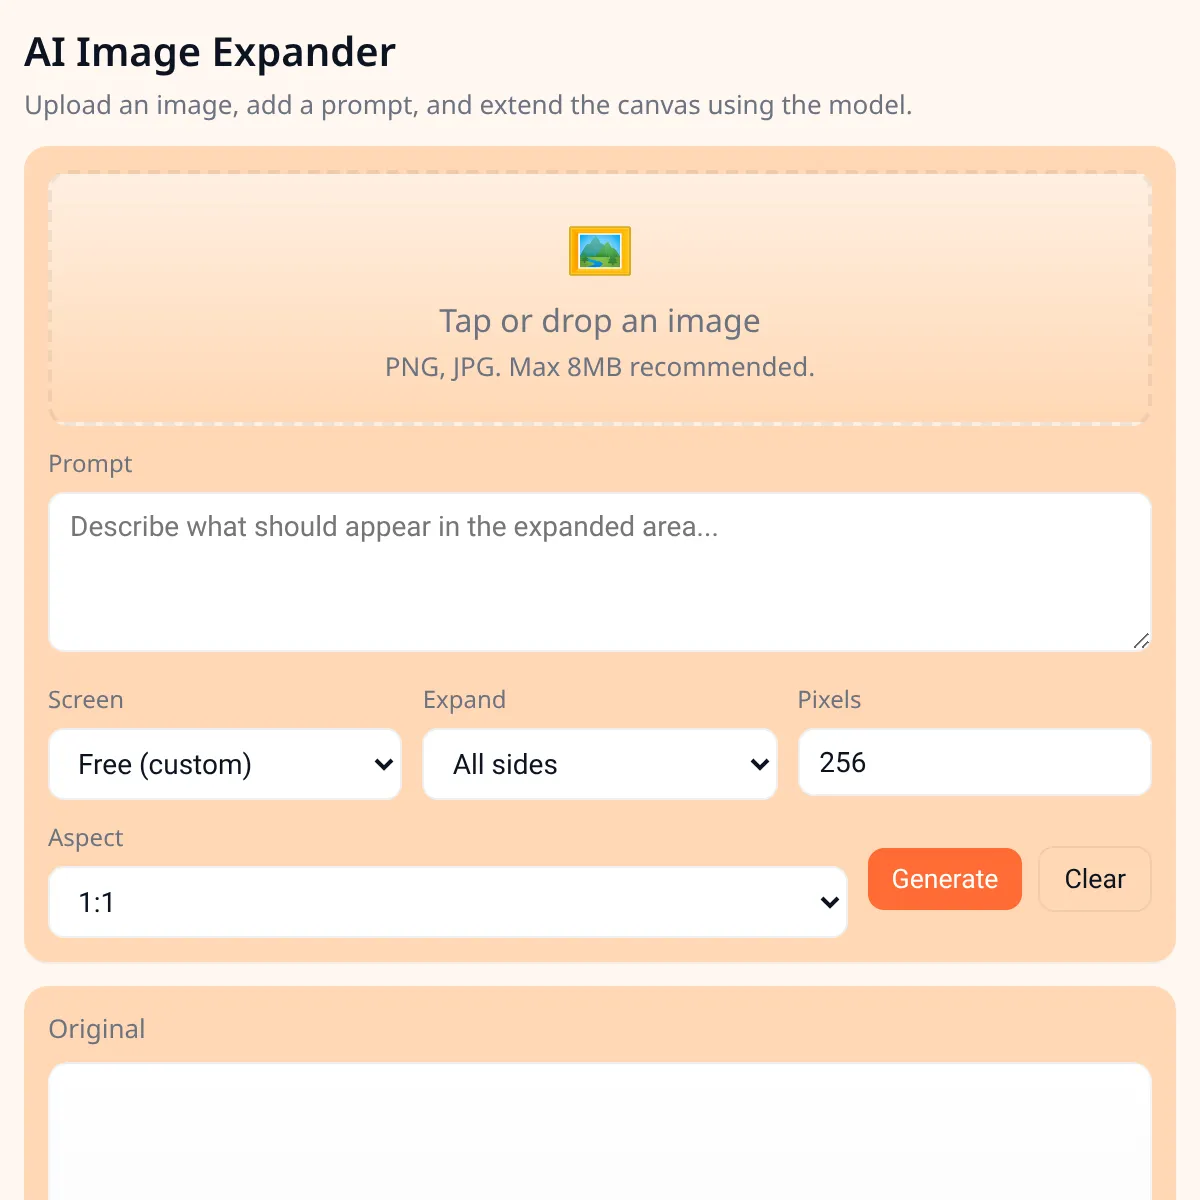1200x1200 pixels.
Task: Click the Prompt field label
Action: coord(90,464)
